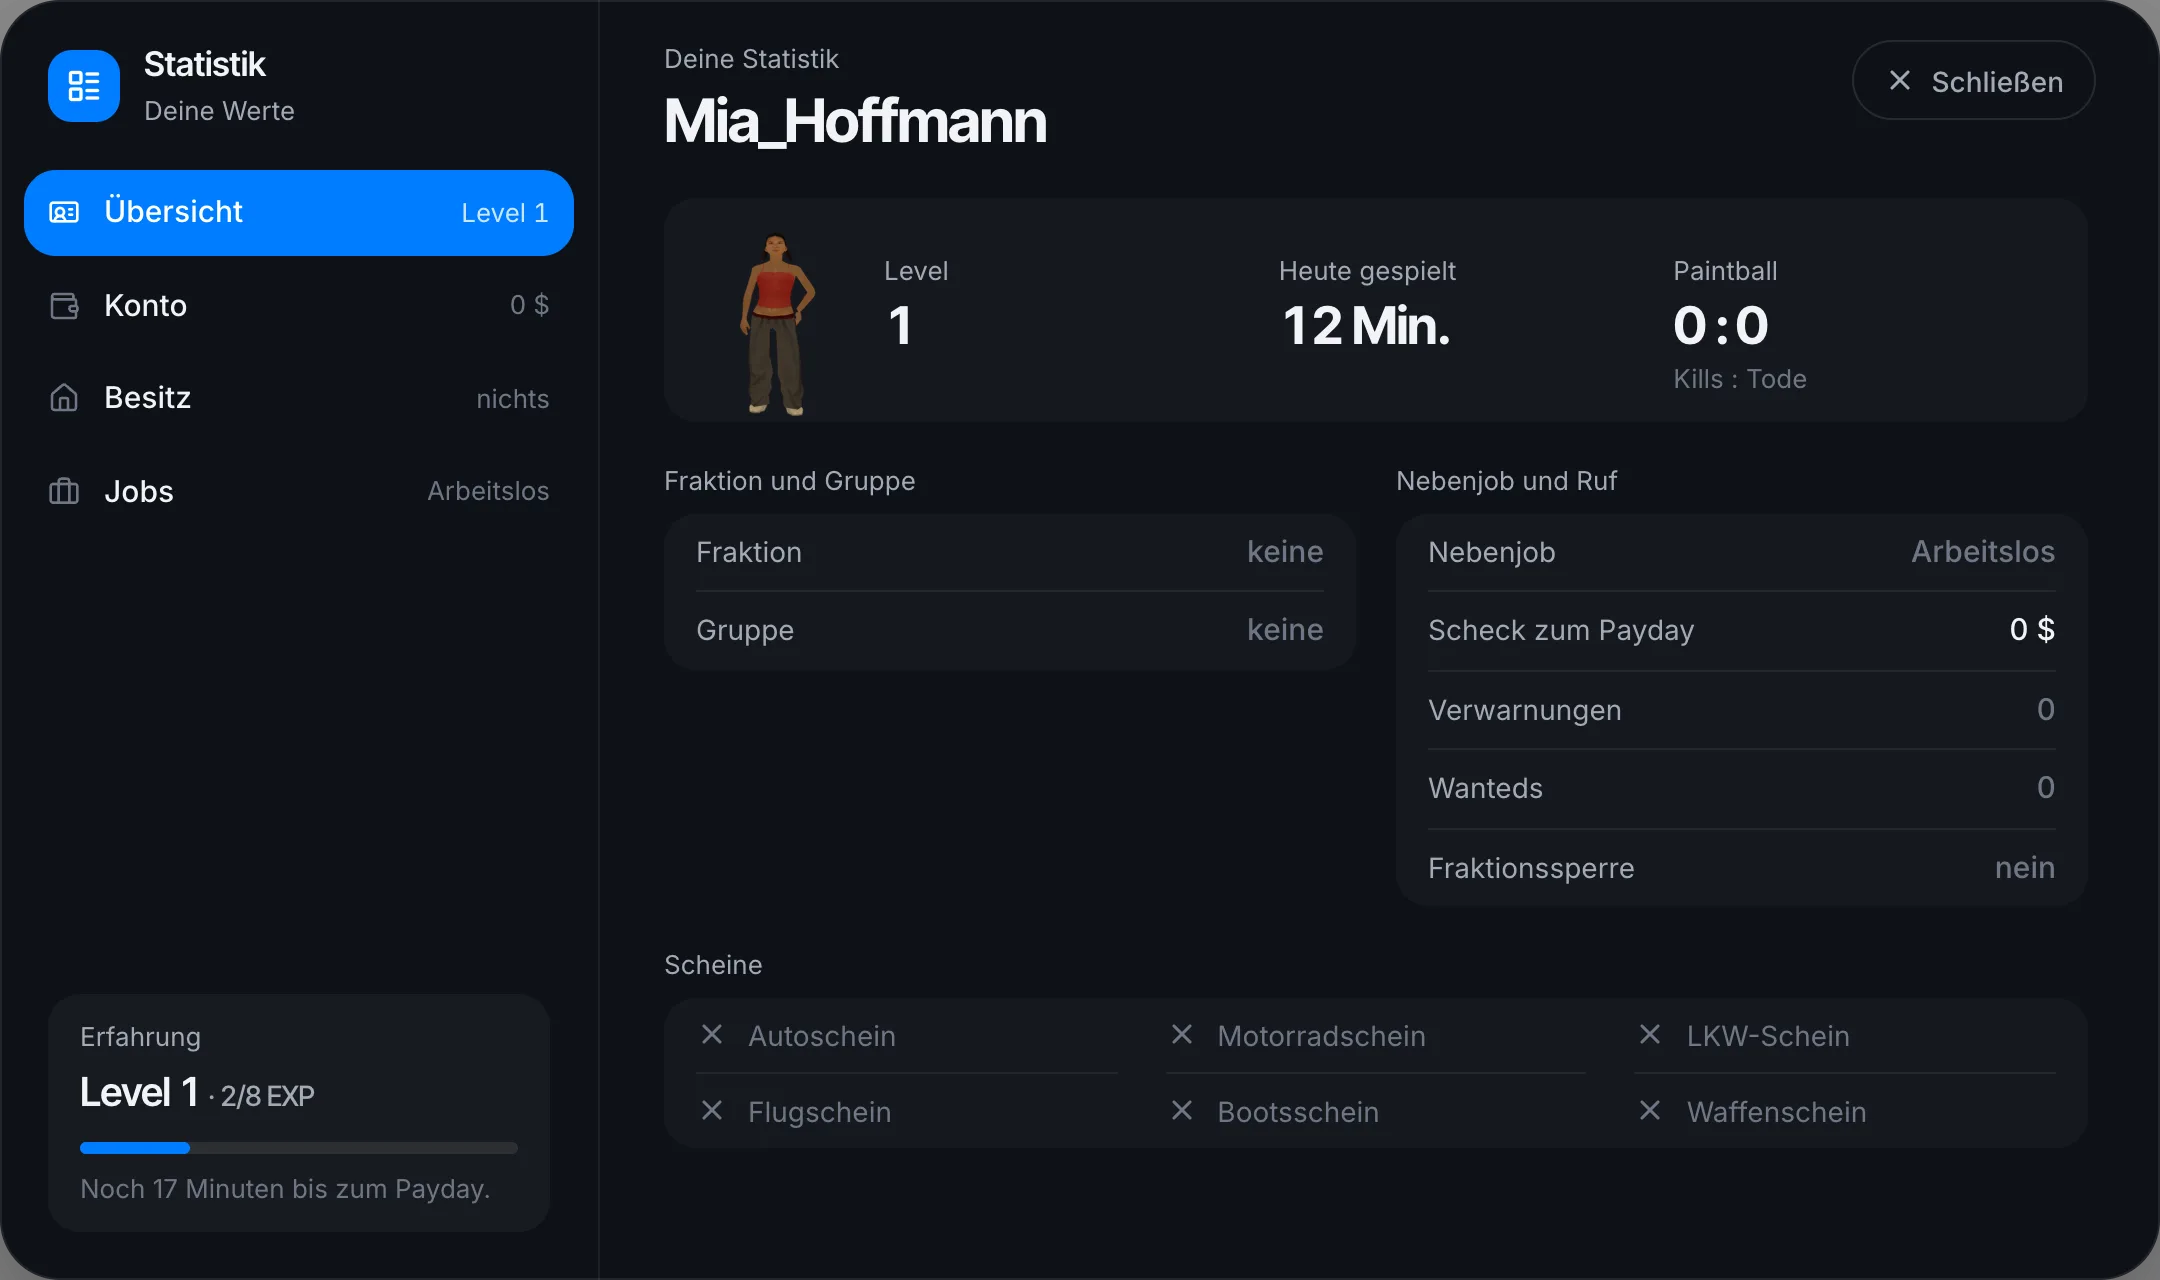Click the Bootsschein license label

click(x=1298, y=1112)
